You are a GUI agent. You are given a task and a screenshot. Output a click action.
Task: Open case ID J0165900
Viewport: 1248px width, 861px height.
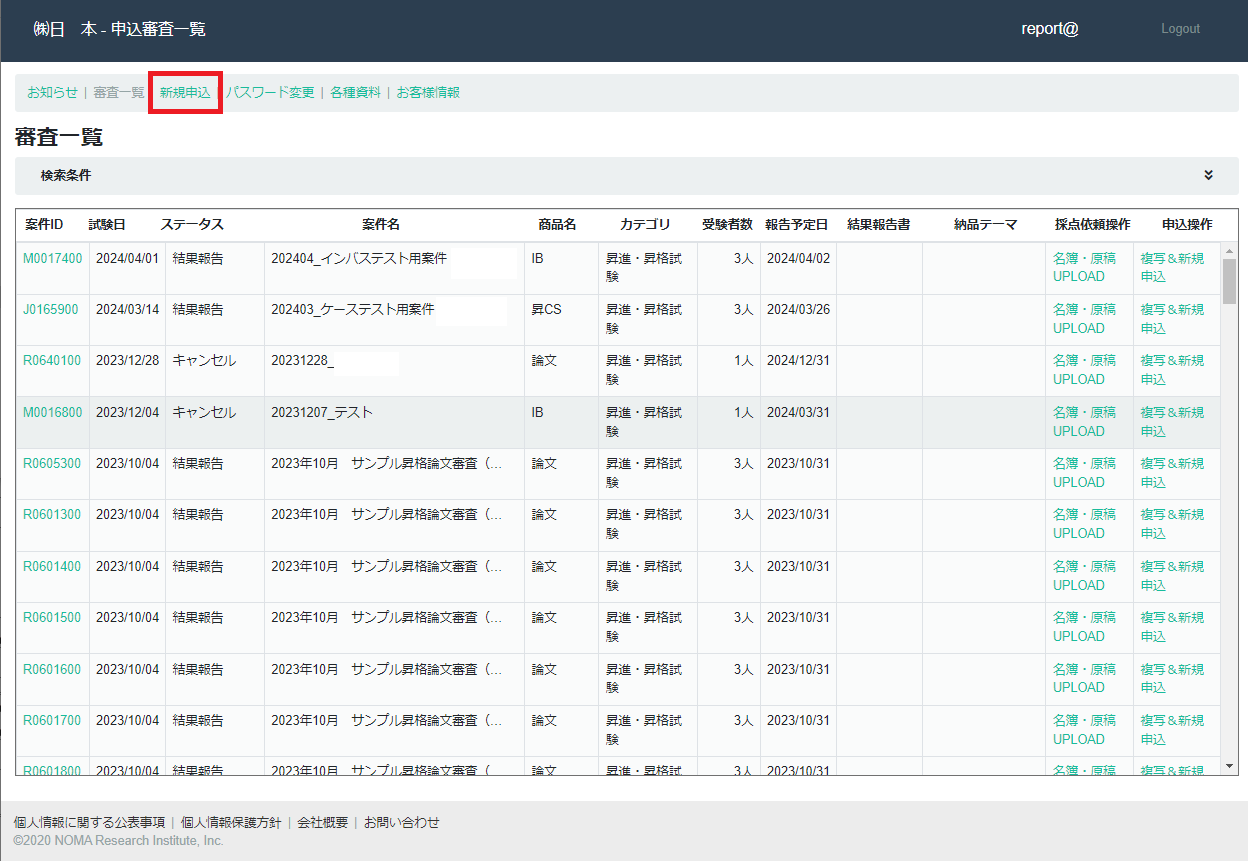[50, 309]
